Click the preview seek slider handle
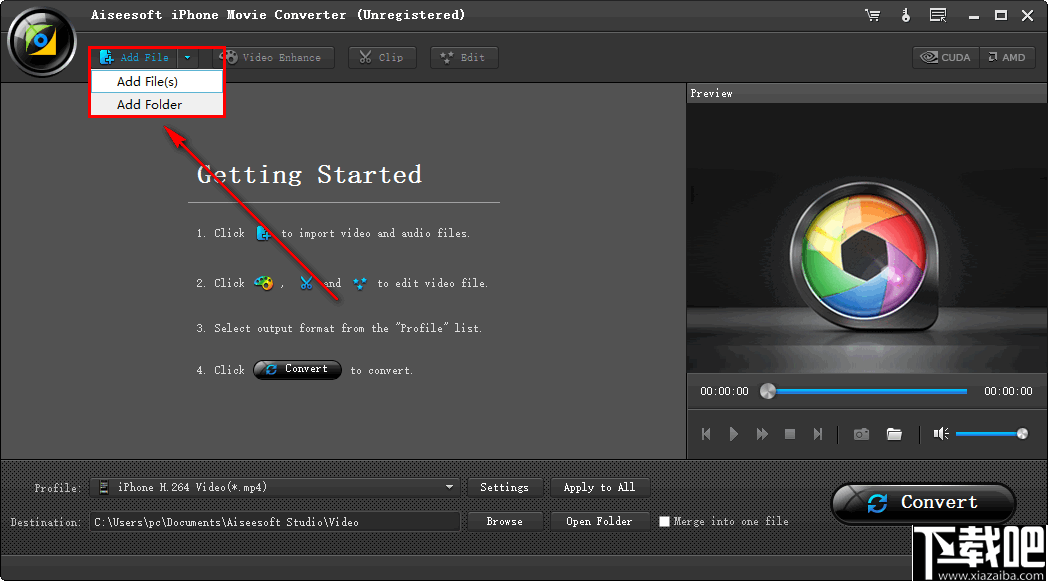1048x581 pixels. (768, 391)
